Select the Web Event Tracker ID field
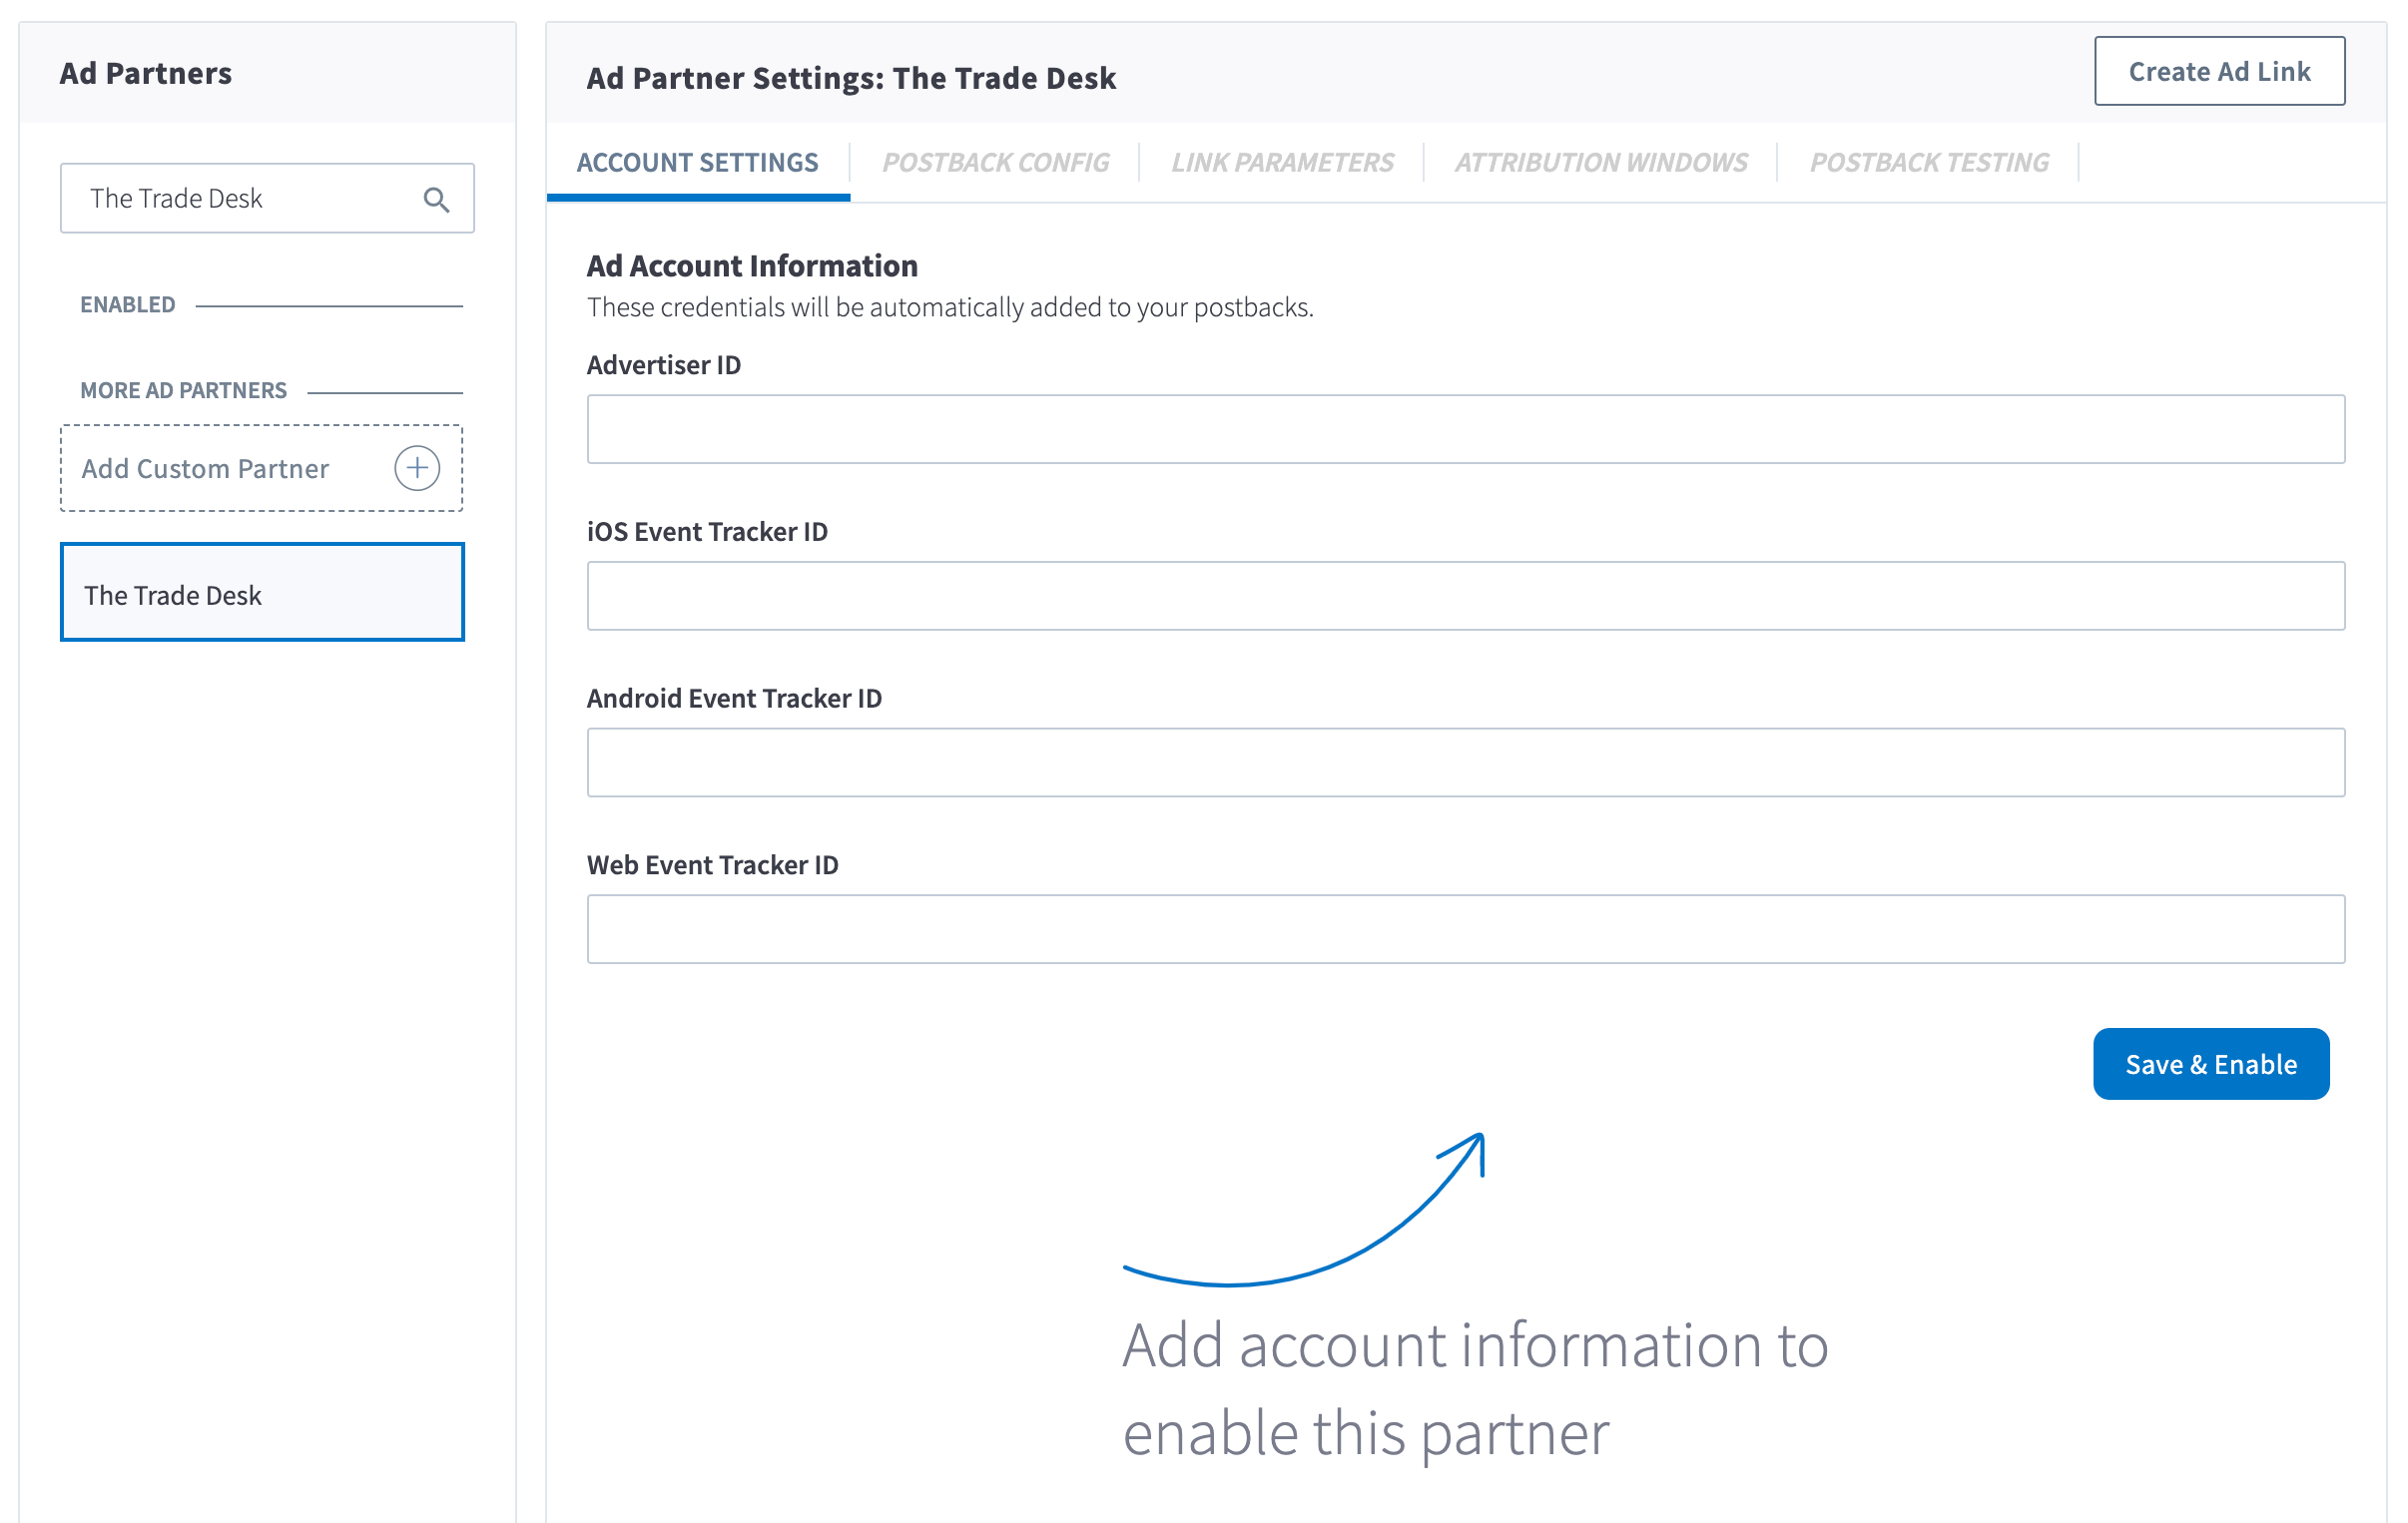This screenshot has height=1523, width=2408. (x=1465, y=929)
